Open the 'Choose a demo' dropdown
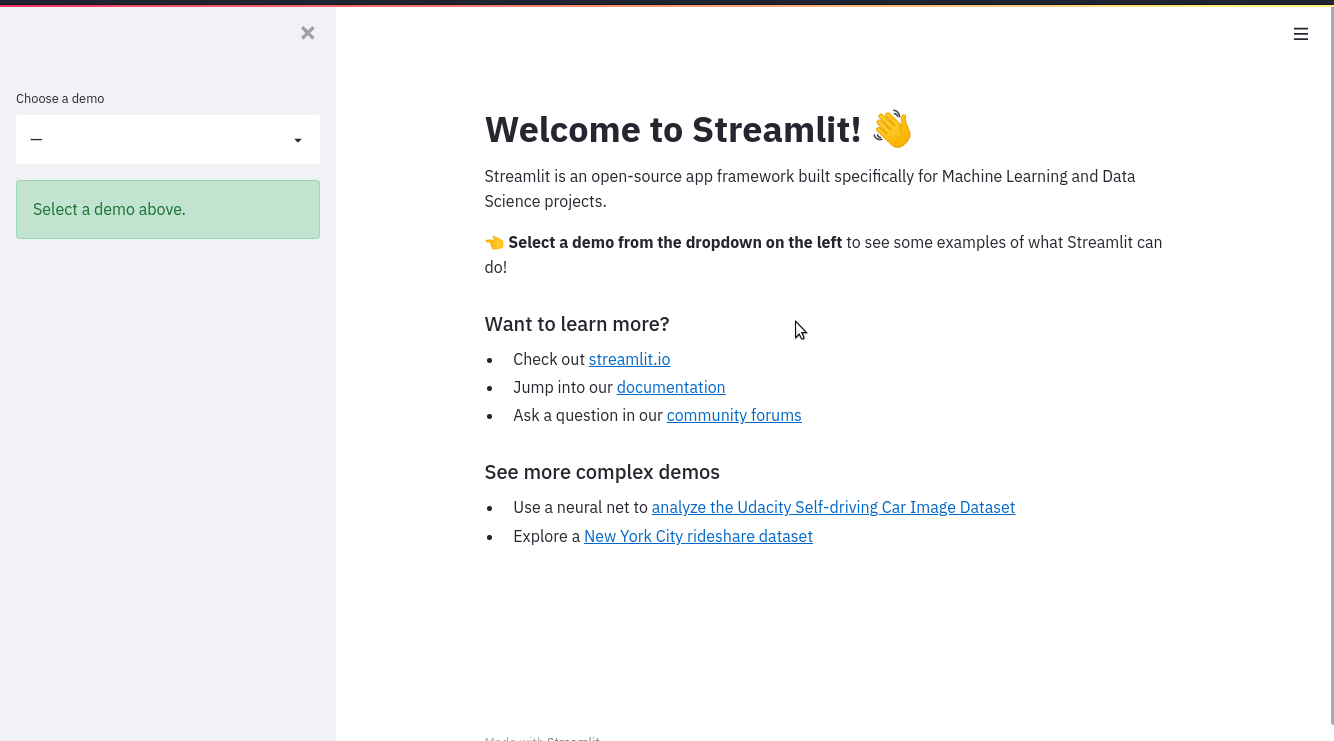 (167, 139)
